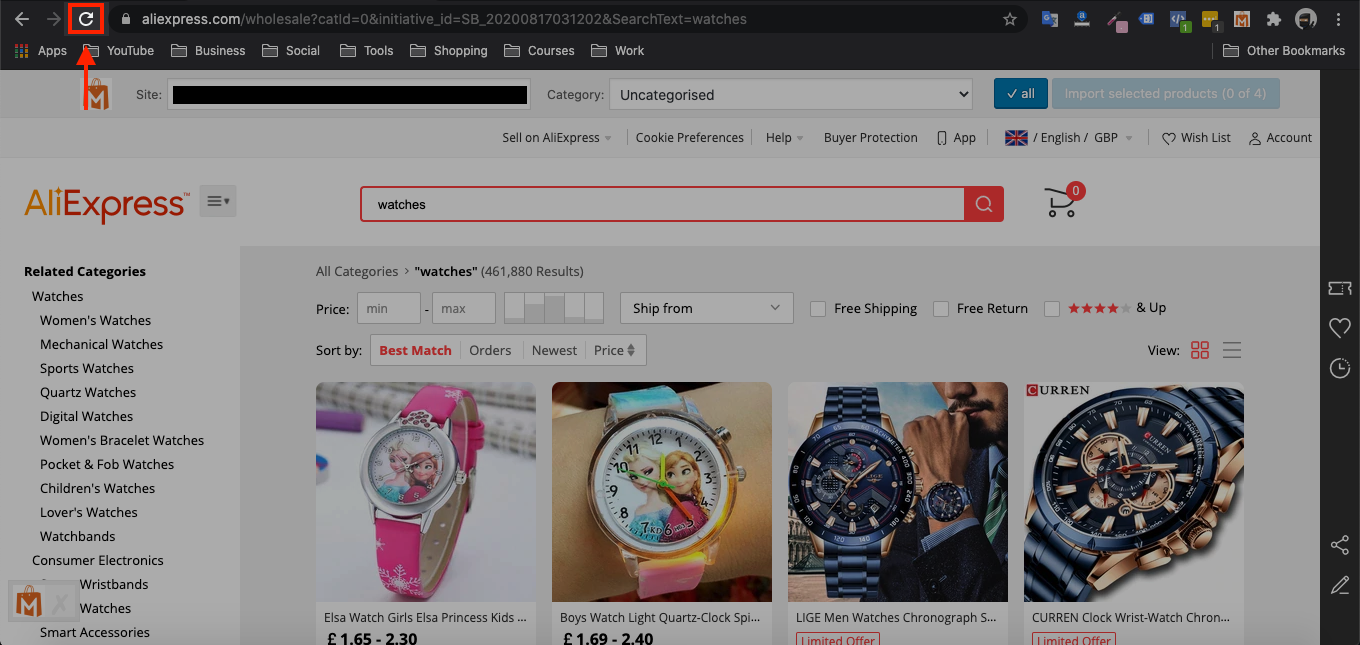Open the categories hamburger menu near logo

tap(218, 202)
